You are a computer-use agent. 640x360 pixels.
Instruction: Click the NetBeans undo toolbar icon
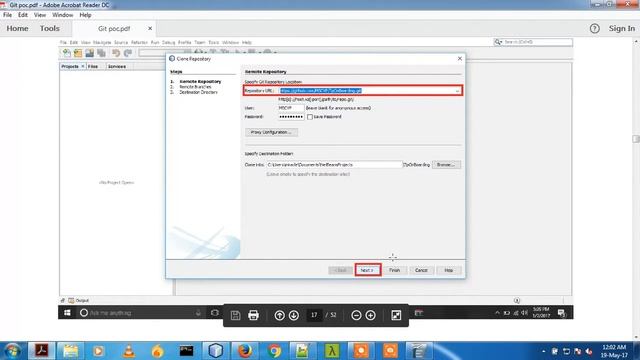pyautogui.click(x=116, y=53)
